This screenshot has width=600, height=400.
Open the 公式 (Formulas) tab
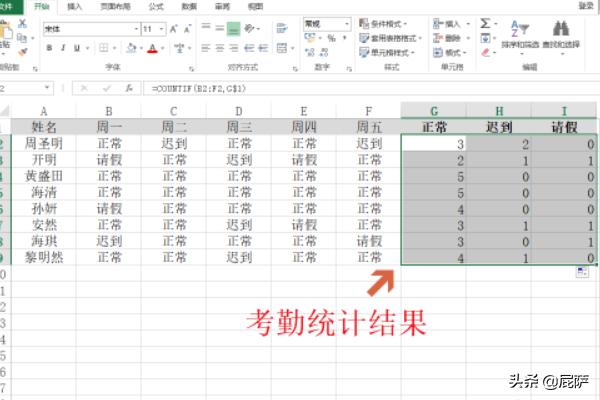[x=156, y=6]
